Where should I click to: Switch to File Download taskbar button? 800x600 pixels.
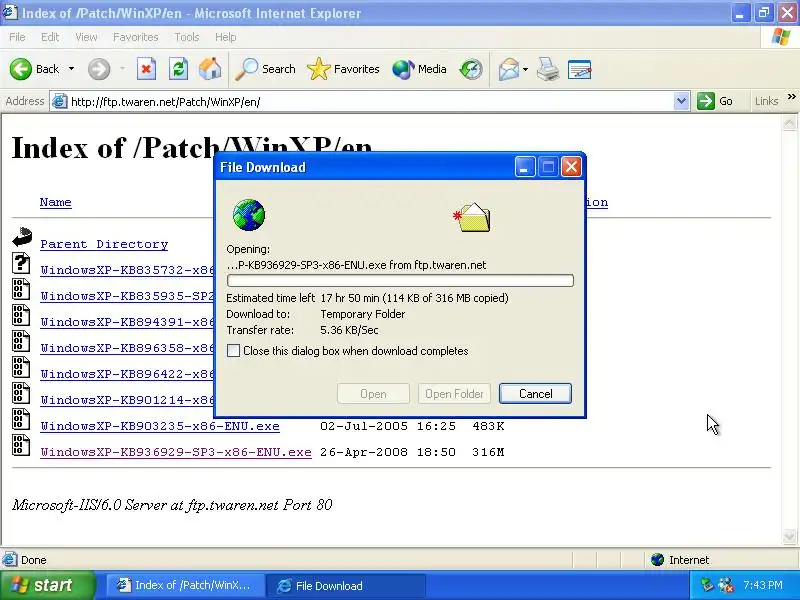(x=346, y=585)
